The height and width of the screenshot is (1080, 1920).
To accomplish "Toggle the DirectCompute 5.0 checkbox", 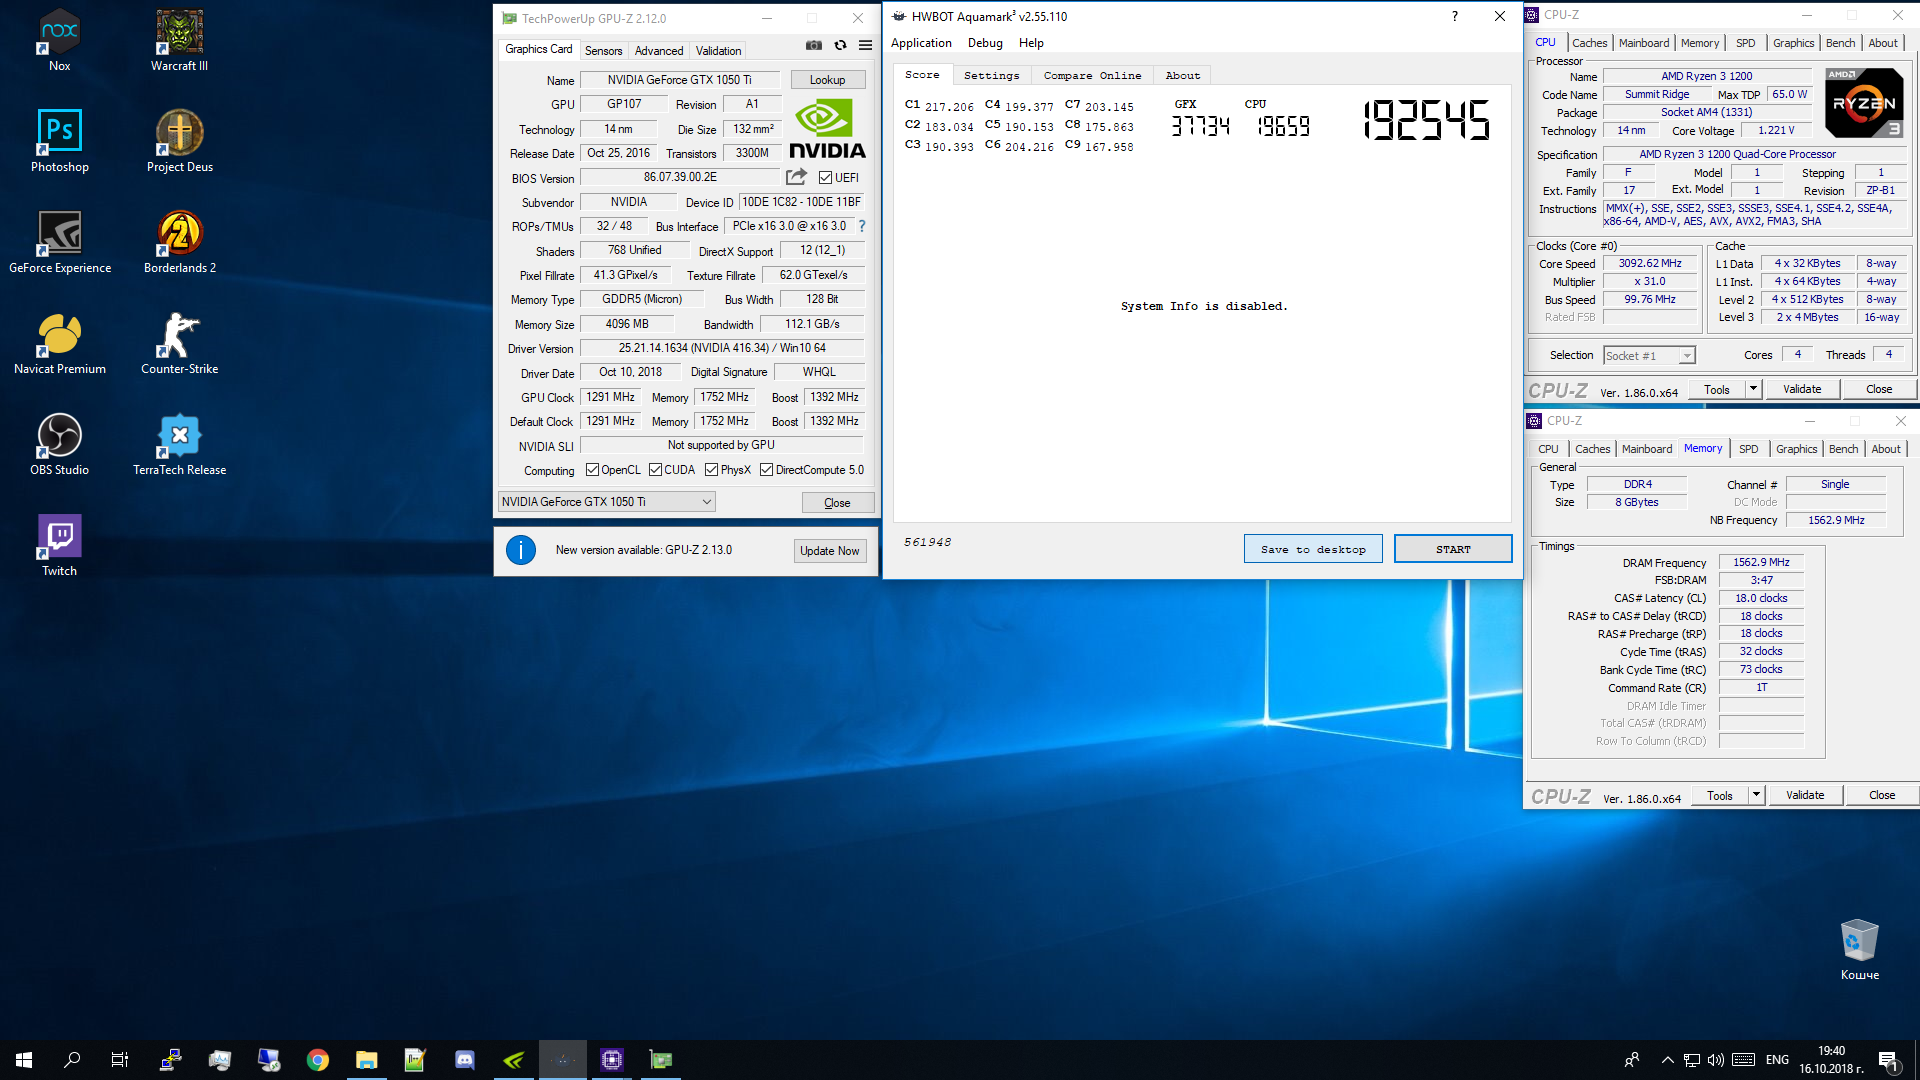I will pyautogui.click(x=766, y=470).
